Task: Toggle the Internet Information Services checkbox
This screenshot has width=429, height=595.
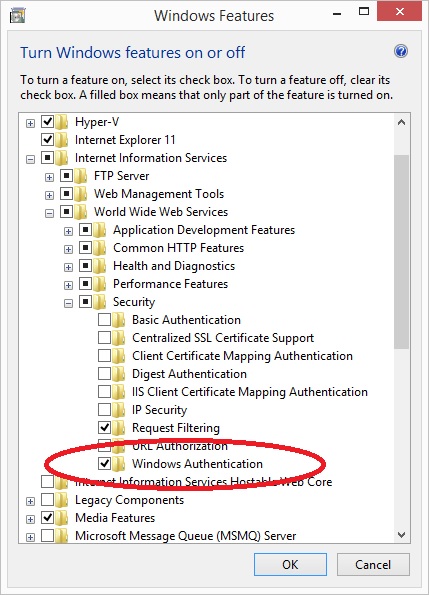Action: (47, 157)
